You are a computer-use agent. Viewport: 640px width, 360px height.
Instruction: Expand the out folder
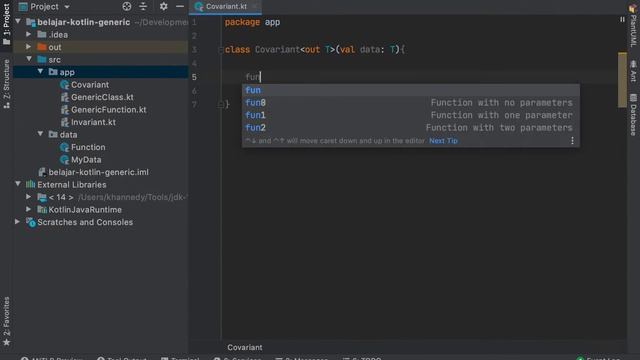29,47
